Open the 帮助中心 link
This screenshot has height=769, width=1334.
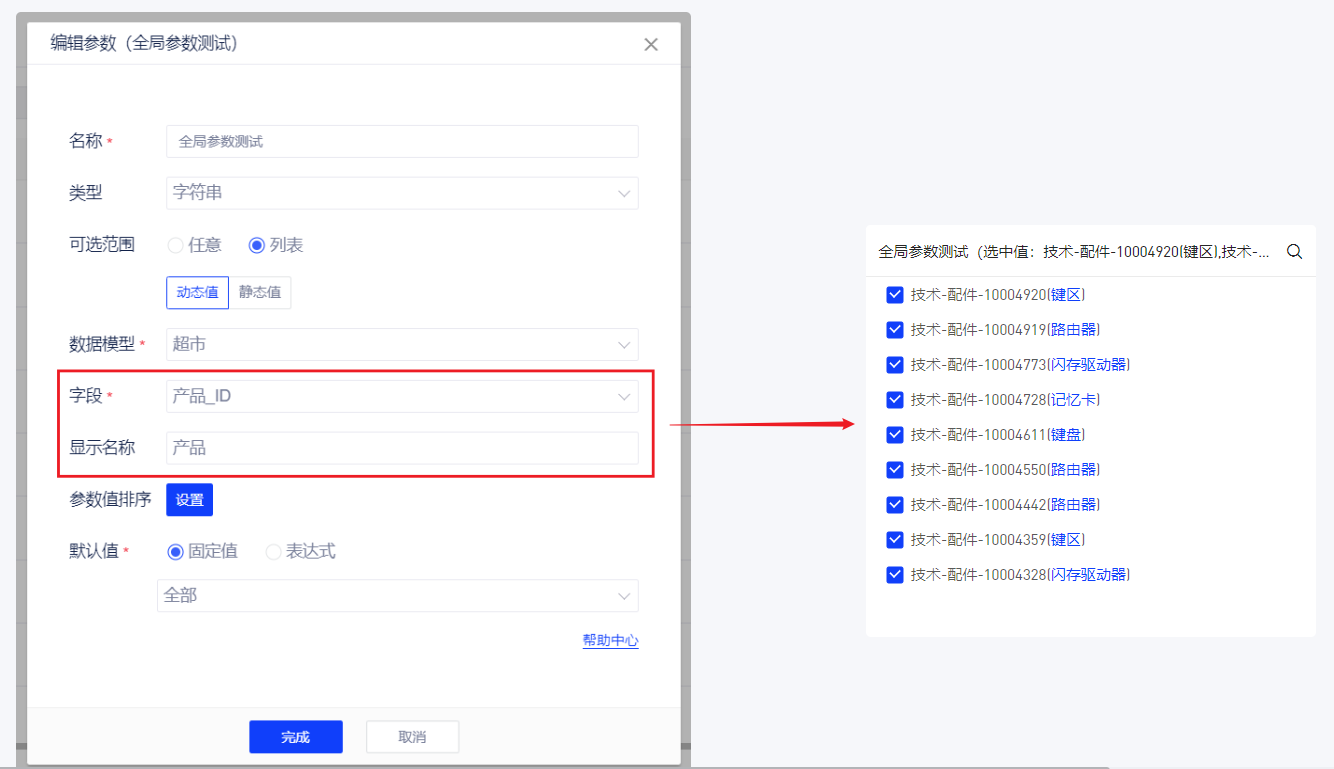[610, 641]
